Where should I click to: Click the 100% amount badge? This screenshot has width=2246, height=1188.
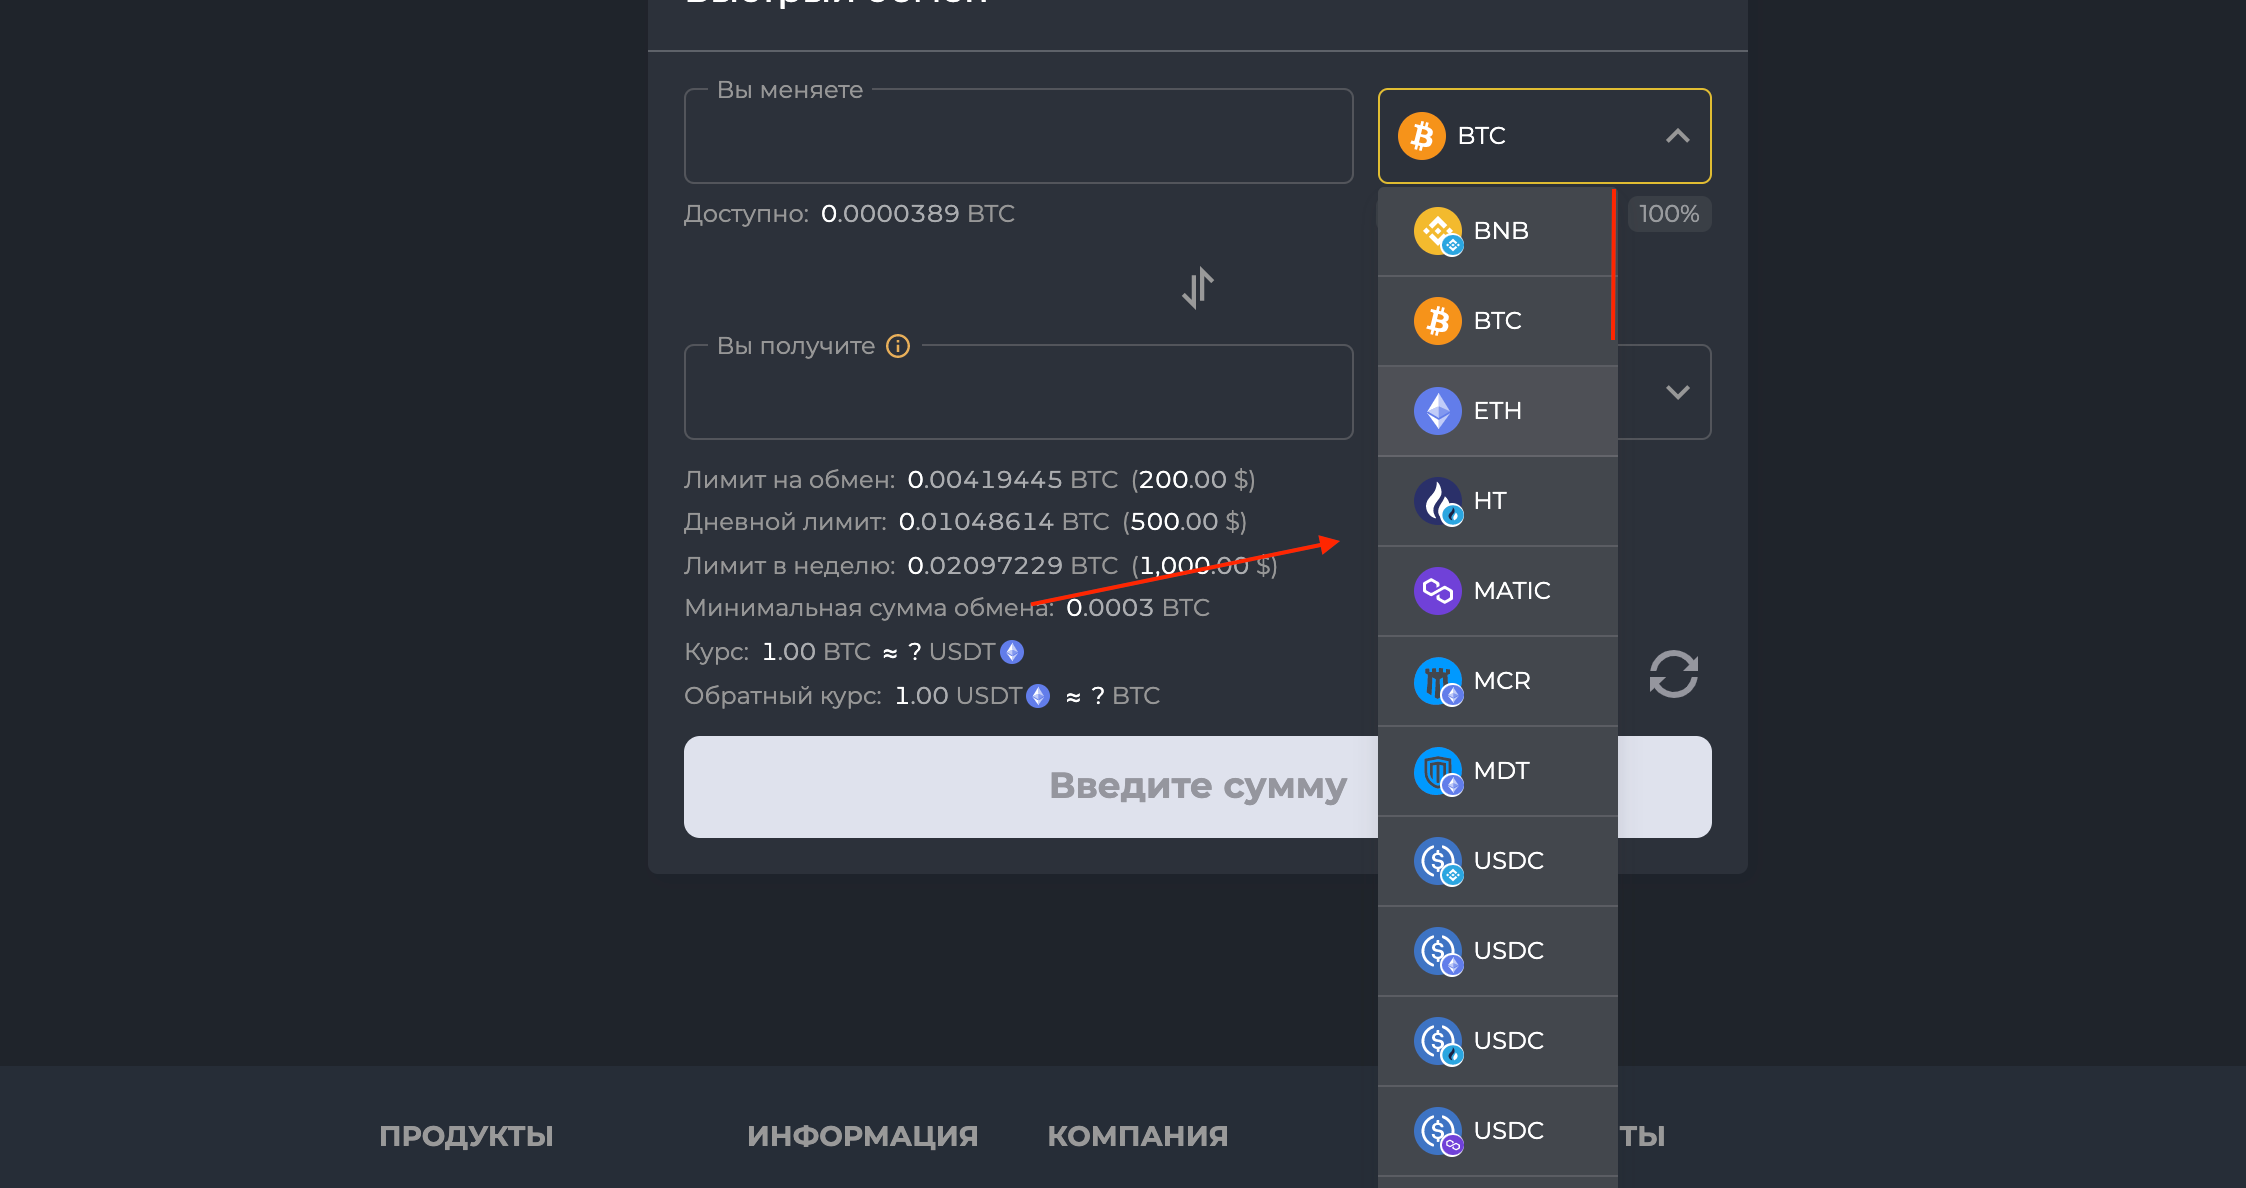[1668, 213]
